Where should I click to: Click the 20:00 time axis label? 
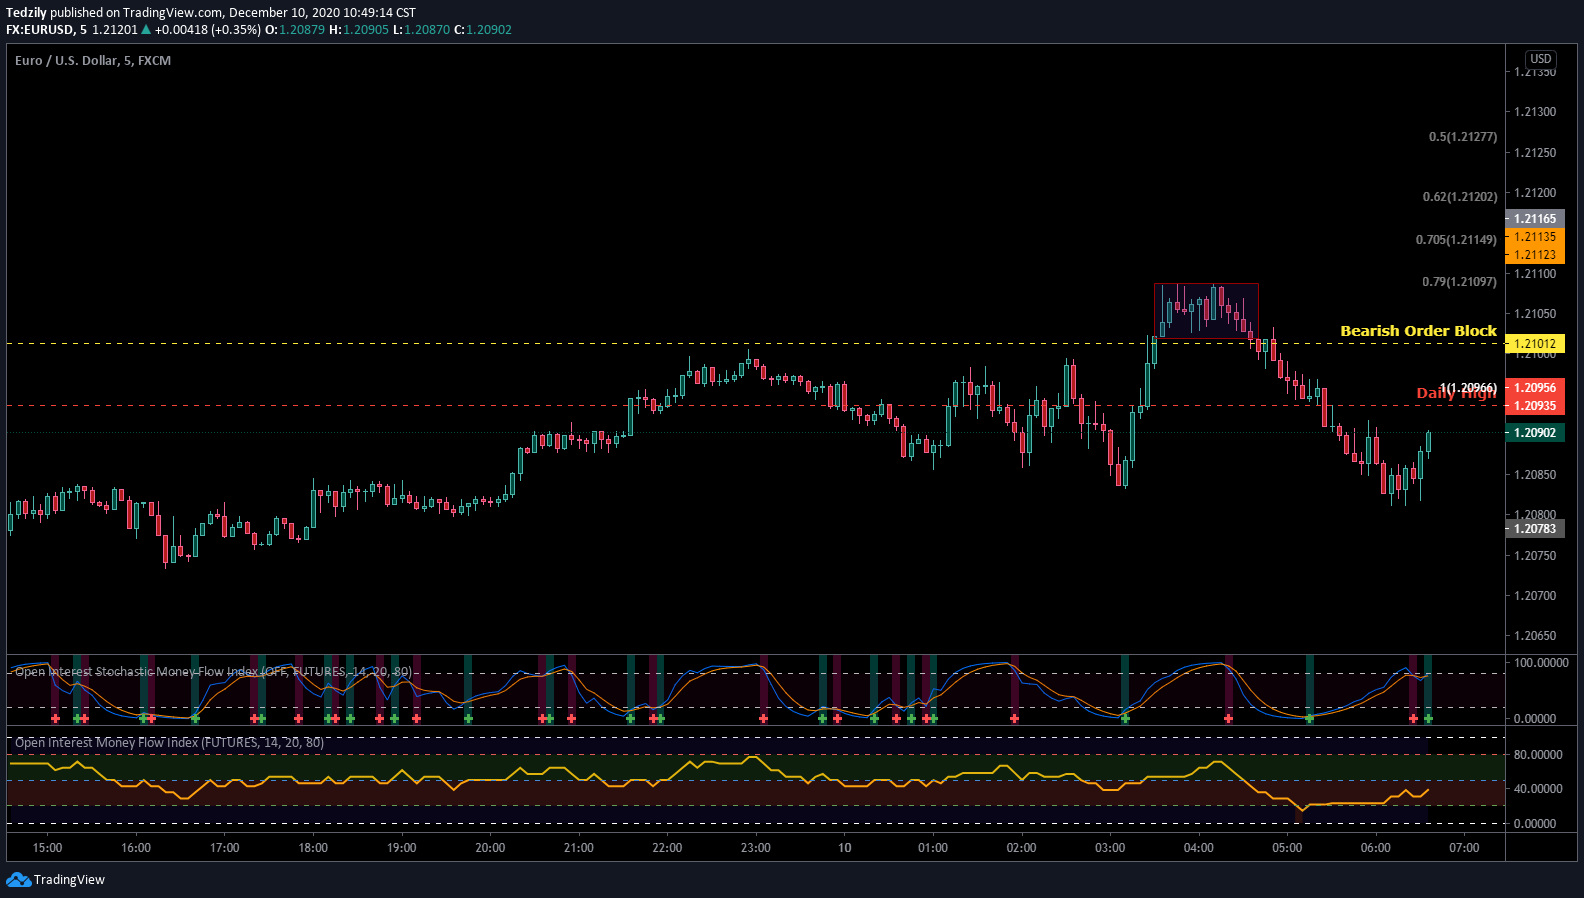click(x=490, y=848)
